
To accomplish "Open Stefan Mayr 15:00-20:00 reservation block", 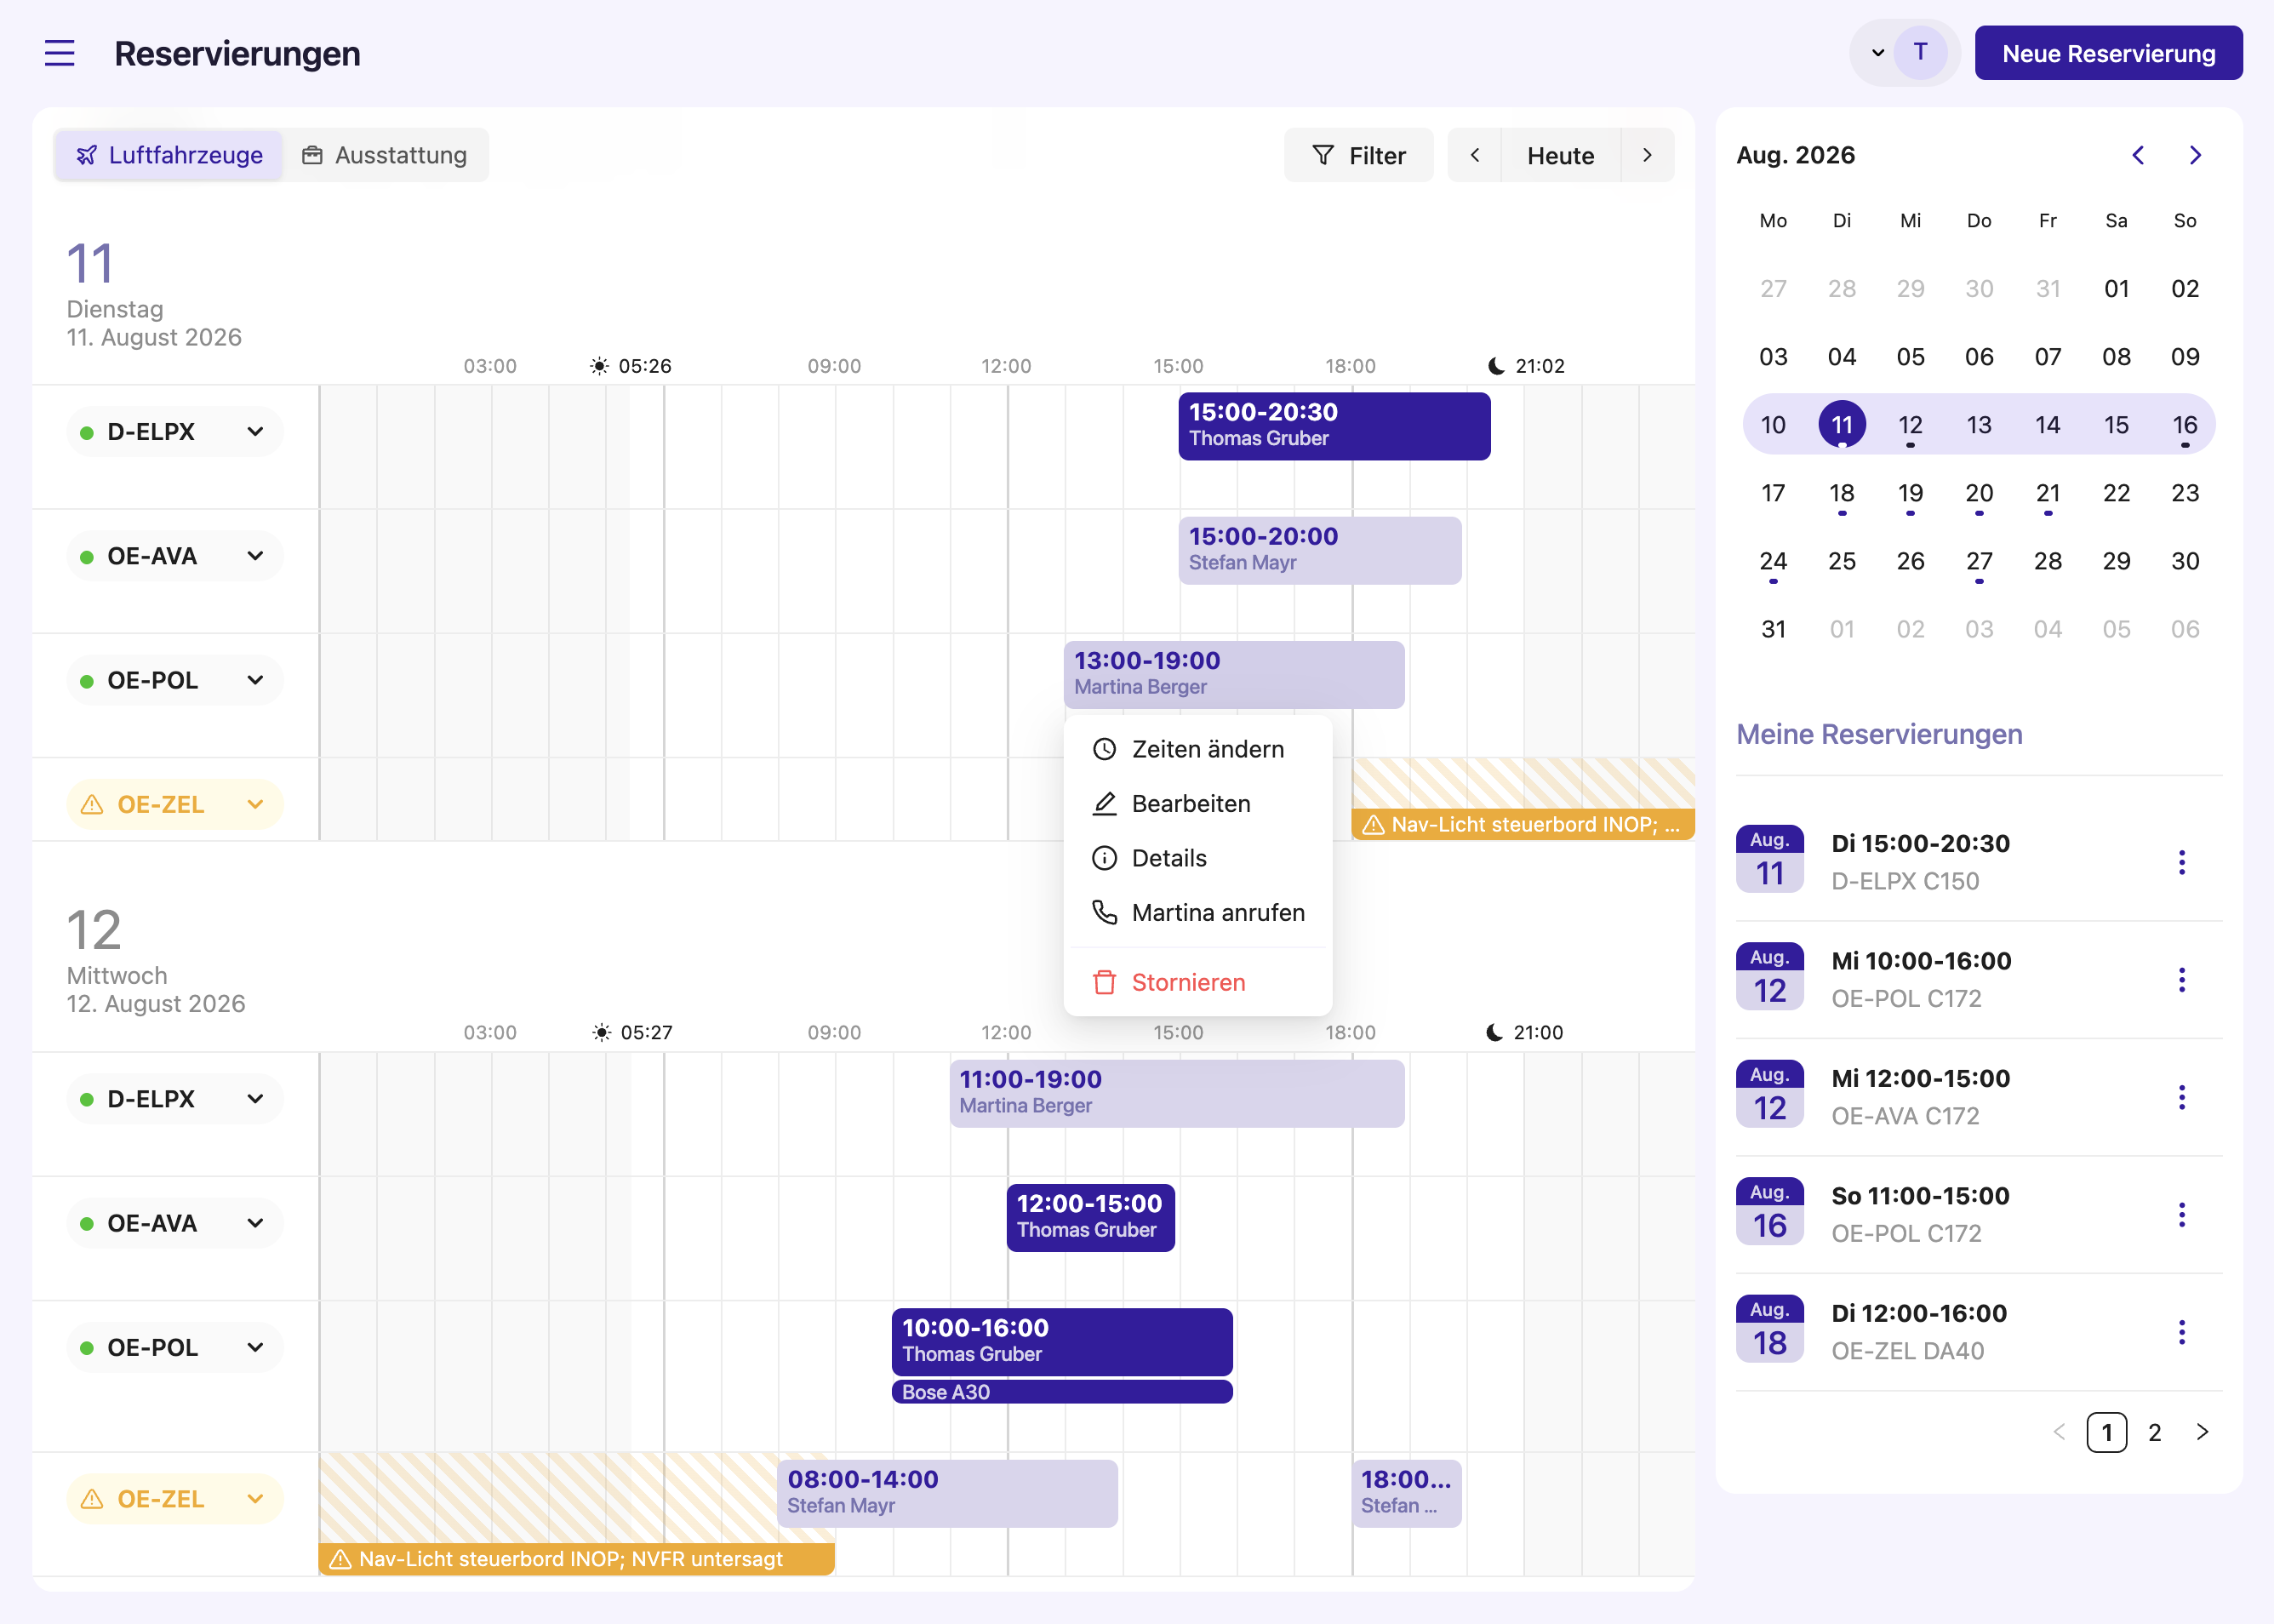I will 1320,550.
